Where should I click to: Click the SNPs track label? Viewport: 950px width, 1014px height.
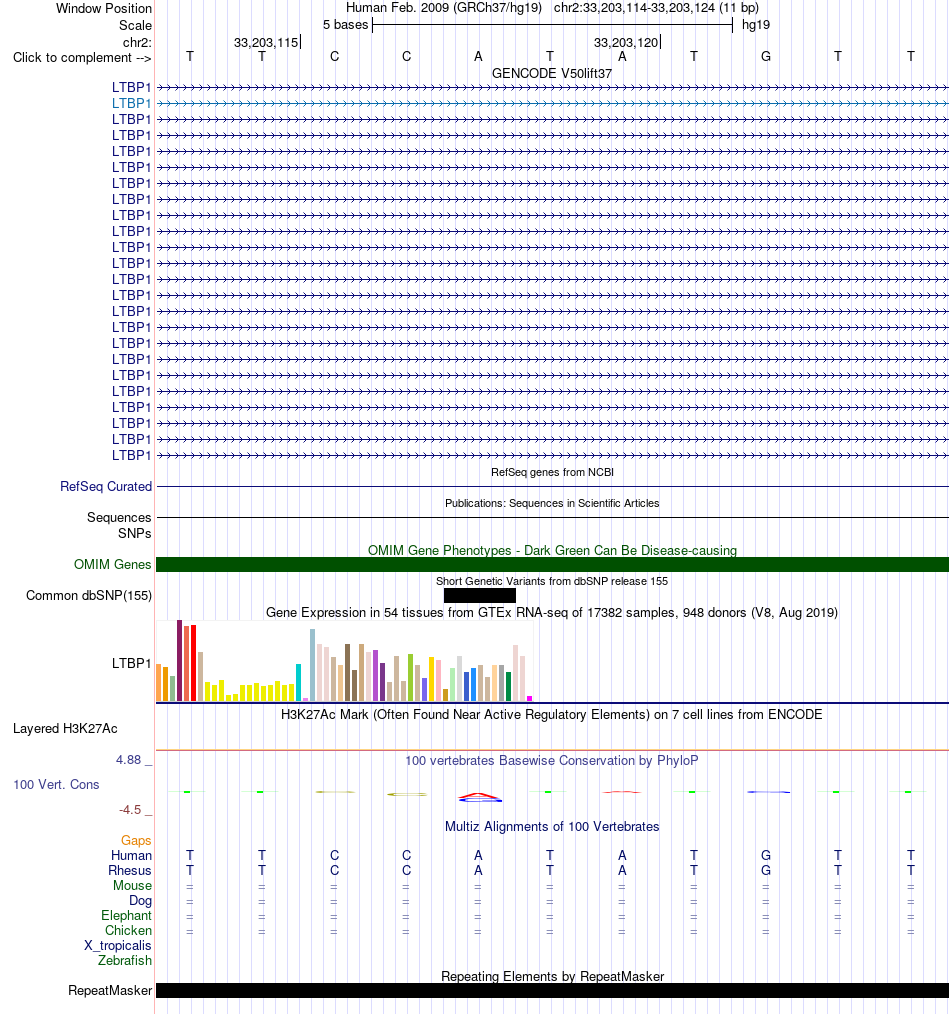135,534
